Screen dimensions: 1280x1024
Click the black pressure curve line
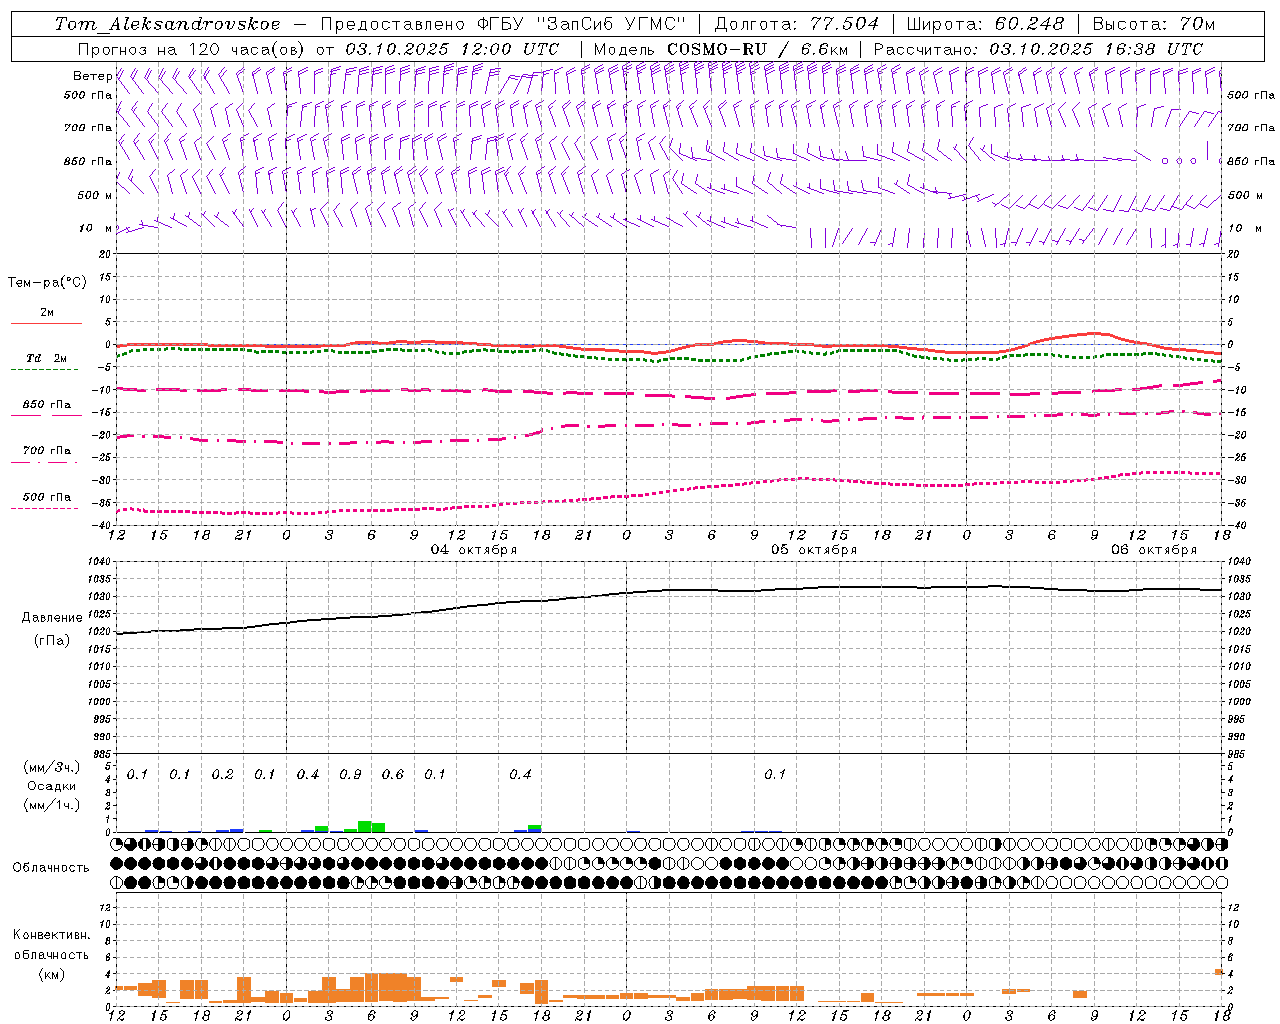pyautogui.click(x=670, y=590)
